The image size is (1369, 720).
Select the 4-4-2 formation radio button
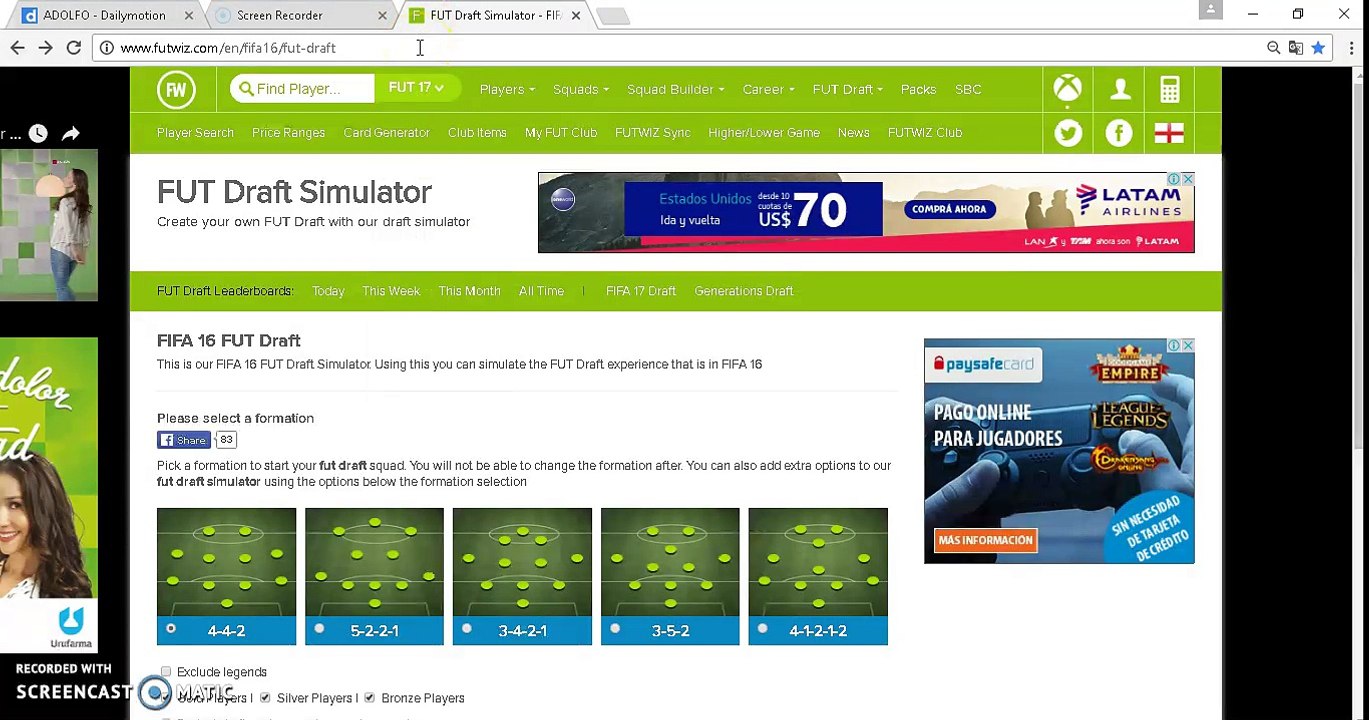(171, 628)
